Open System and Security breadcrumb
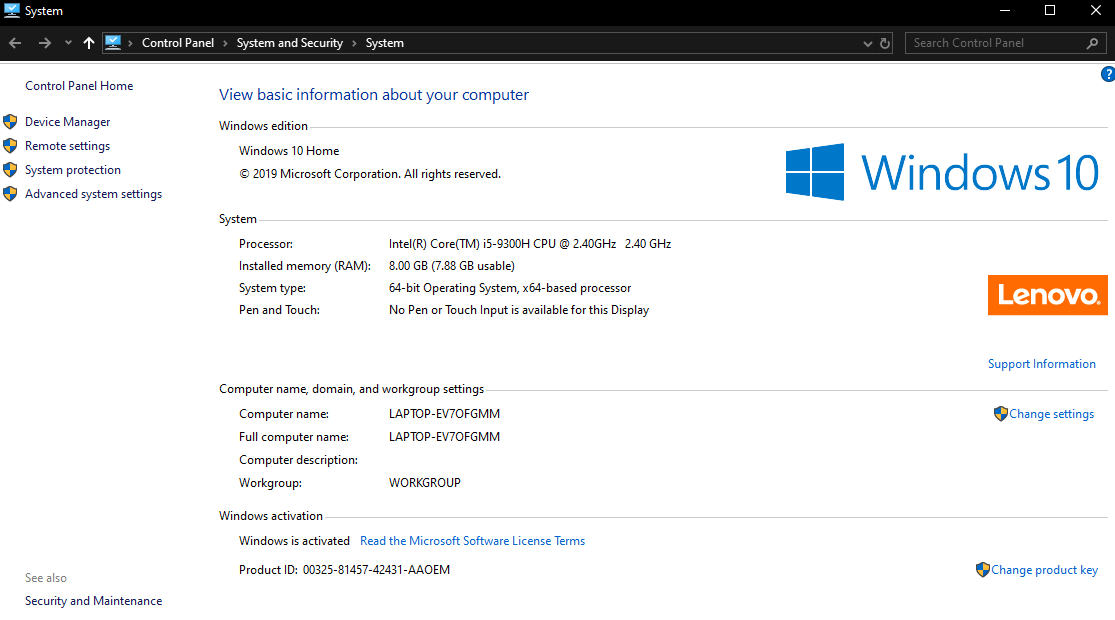Screen dimensions: 1115x620 (289, 43)
